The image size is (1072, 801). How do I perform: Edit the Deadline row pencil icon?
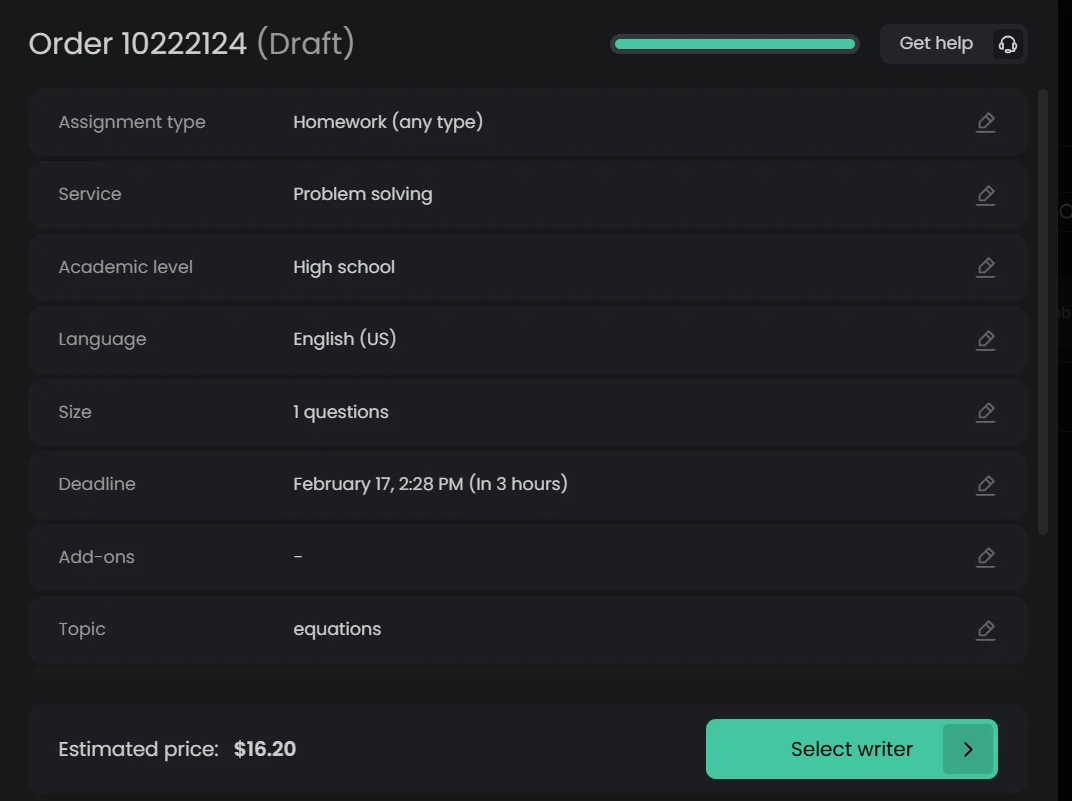pos(985,485)
